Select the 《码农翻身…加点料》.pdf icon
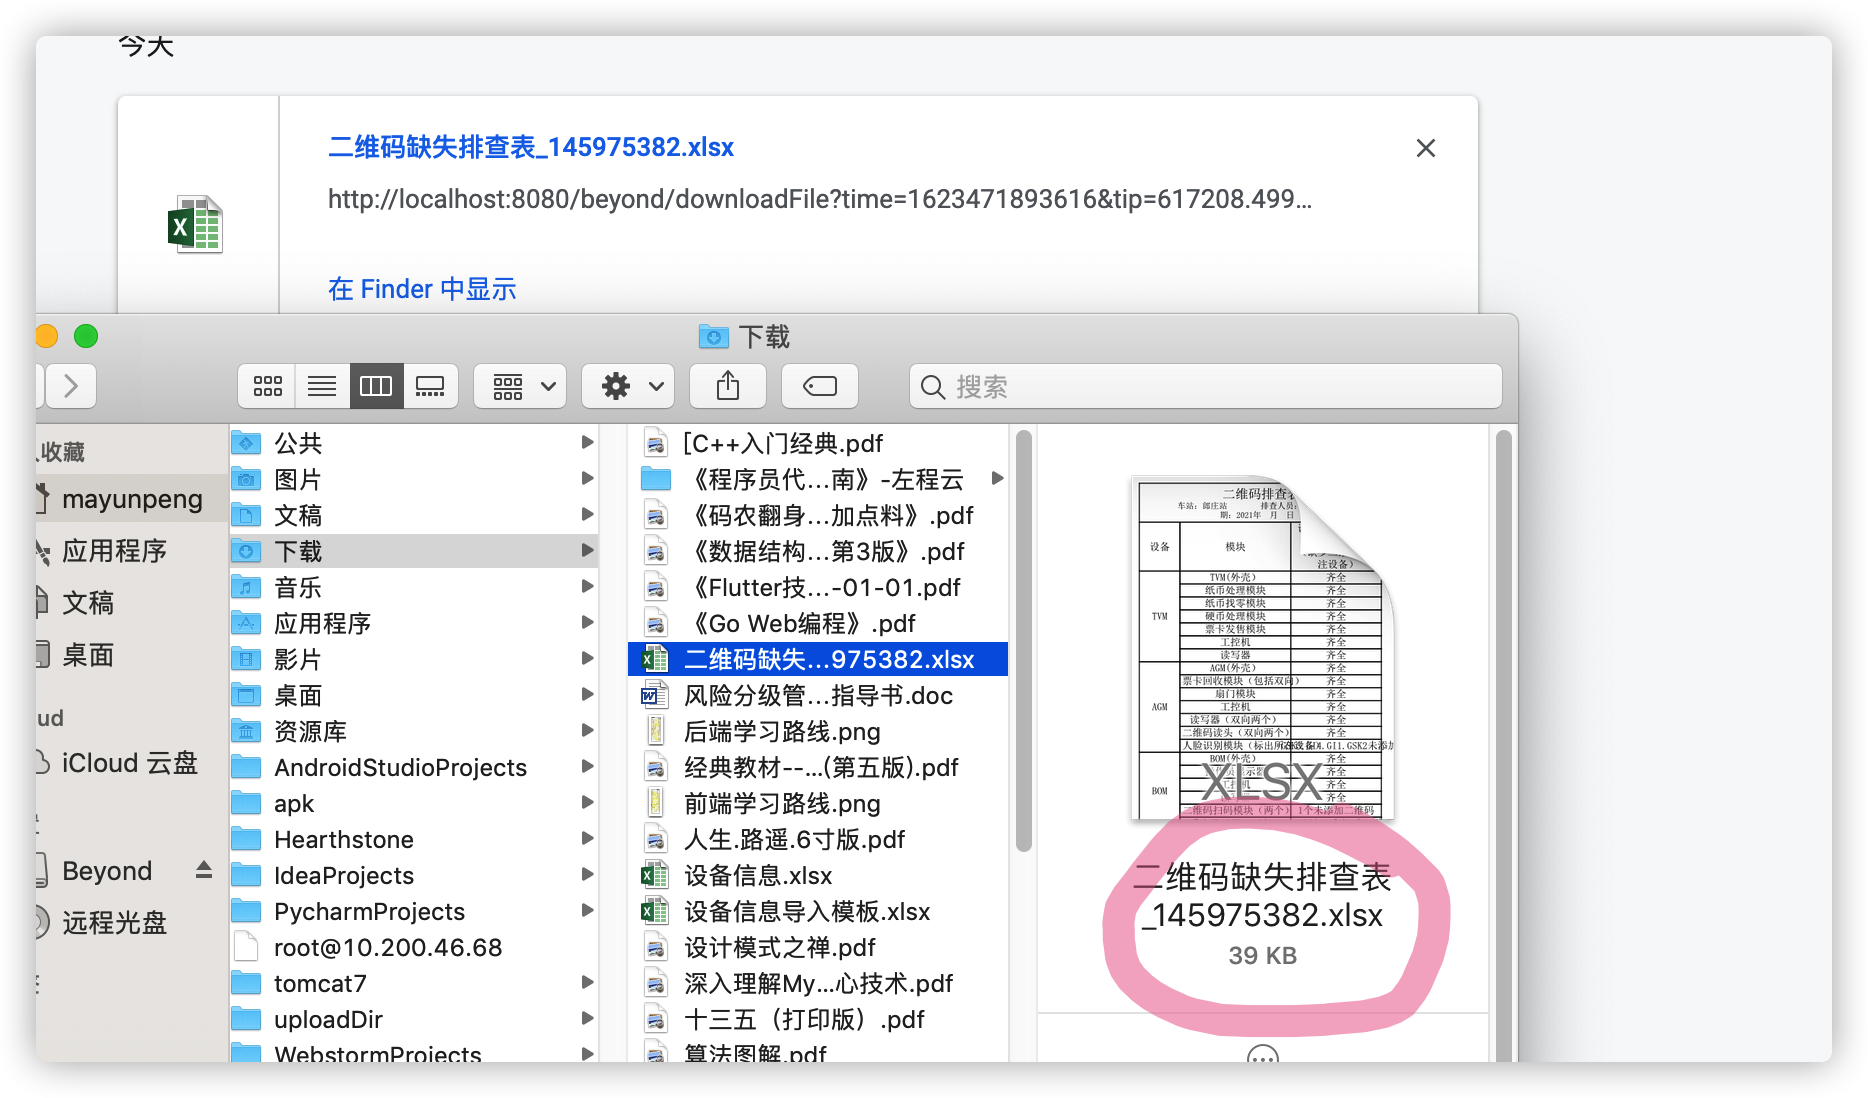 656,515
